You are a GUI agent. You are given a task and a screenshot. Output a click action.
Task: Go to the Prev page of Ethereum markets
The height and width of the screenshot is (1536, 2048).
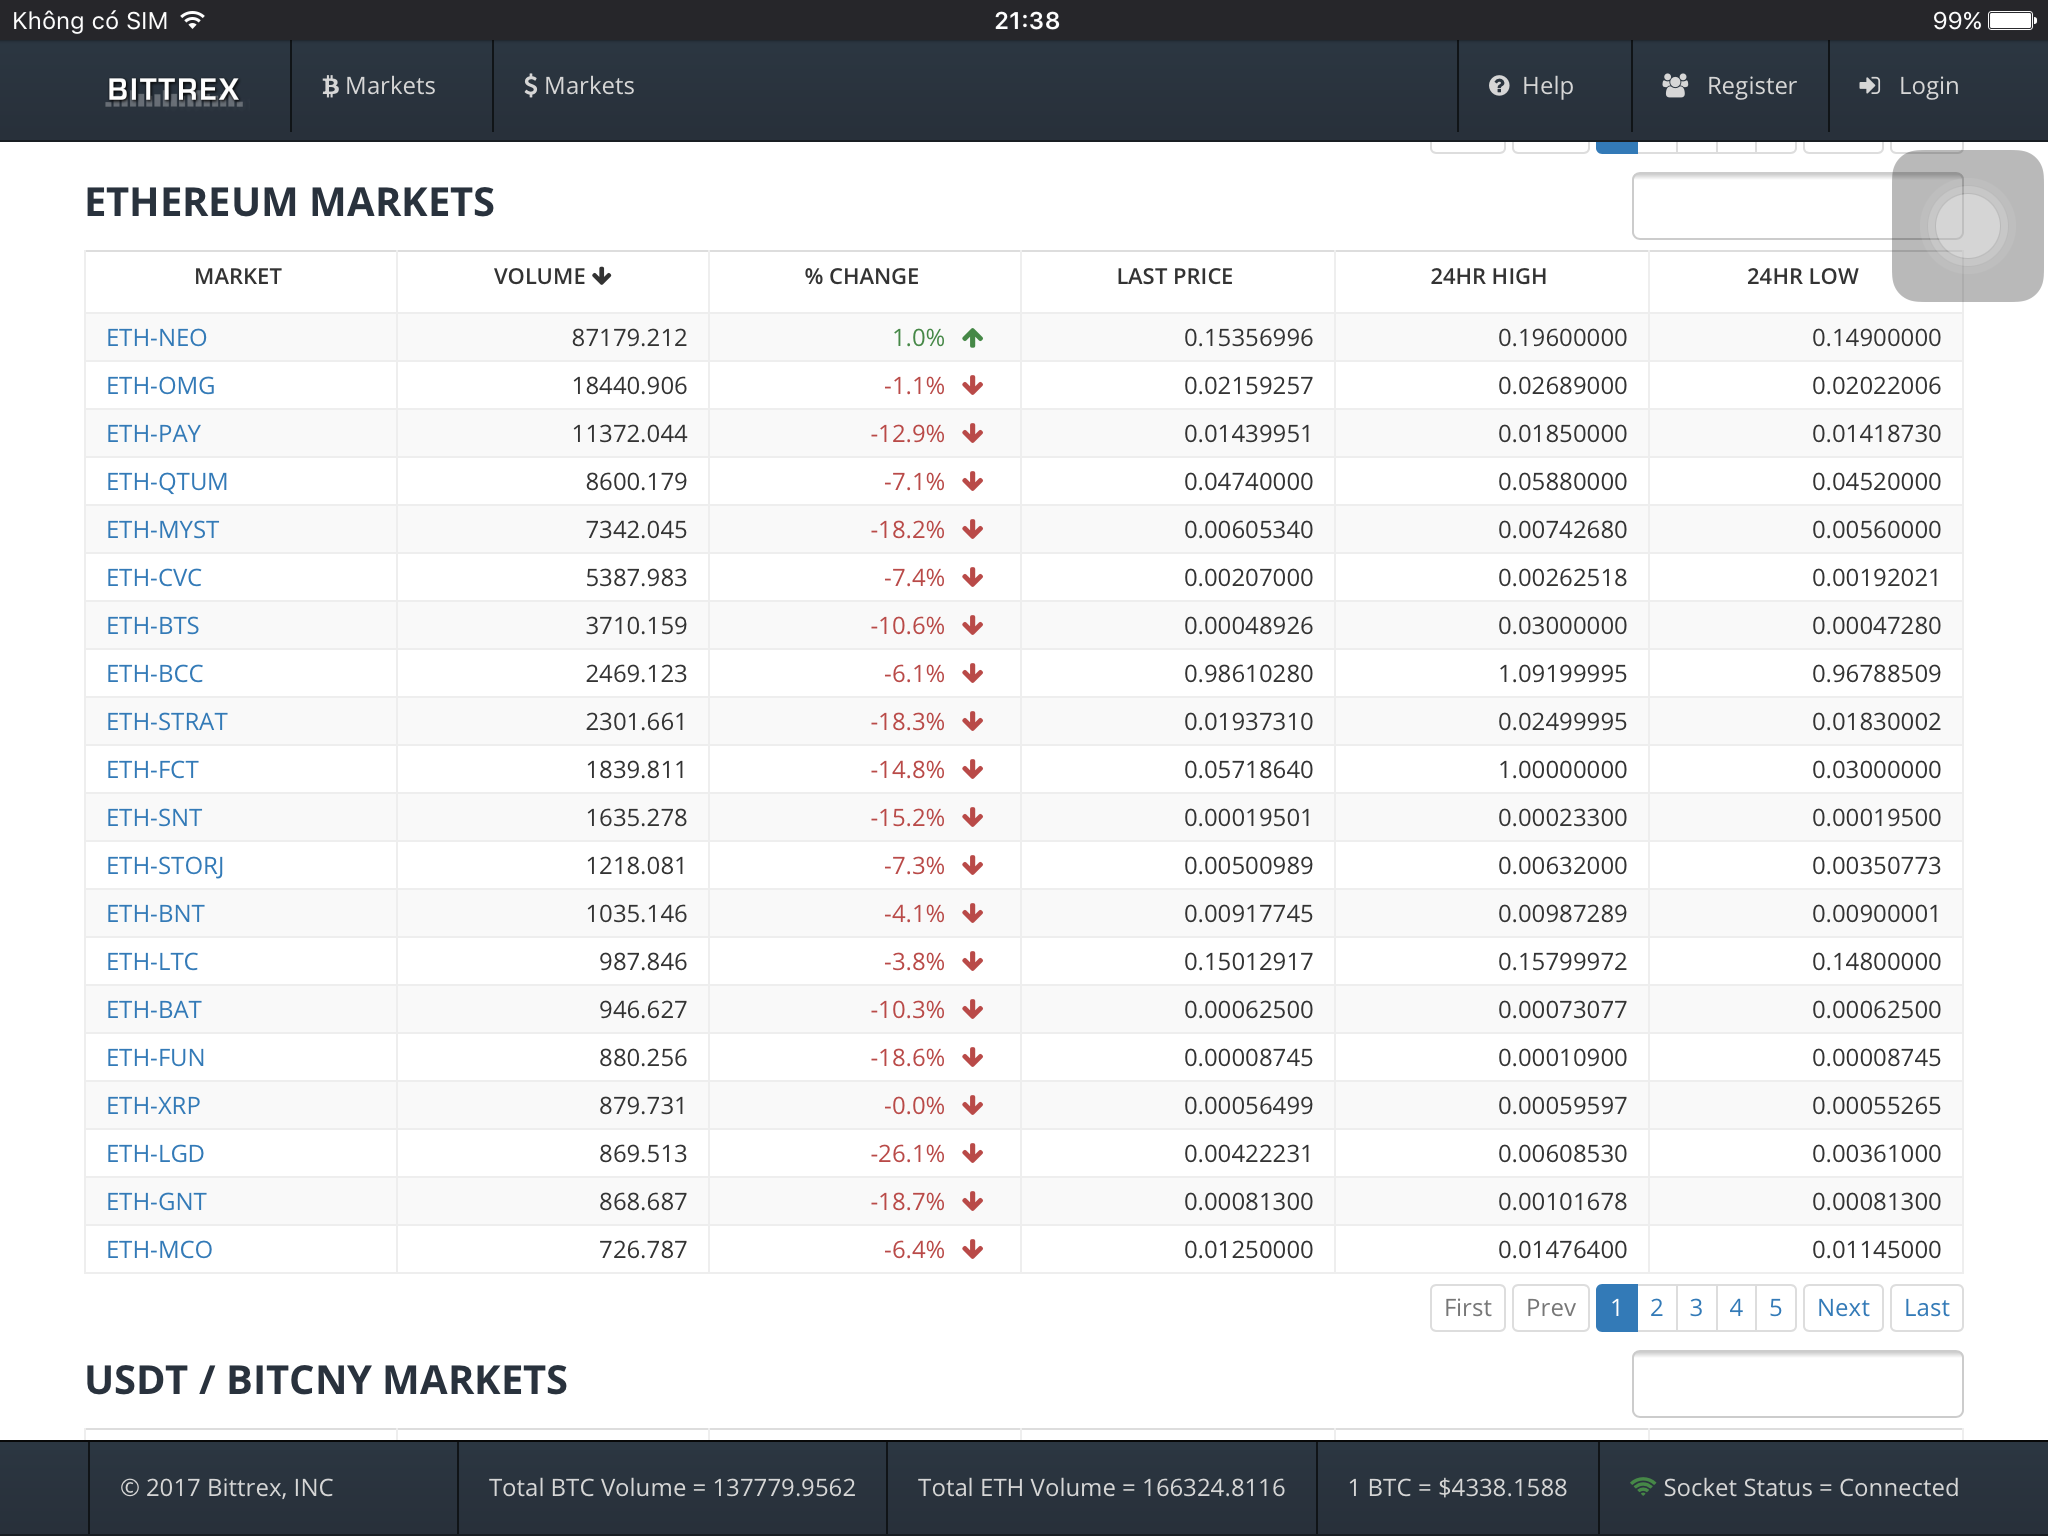(1551, 1308)
